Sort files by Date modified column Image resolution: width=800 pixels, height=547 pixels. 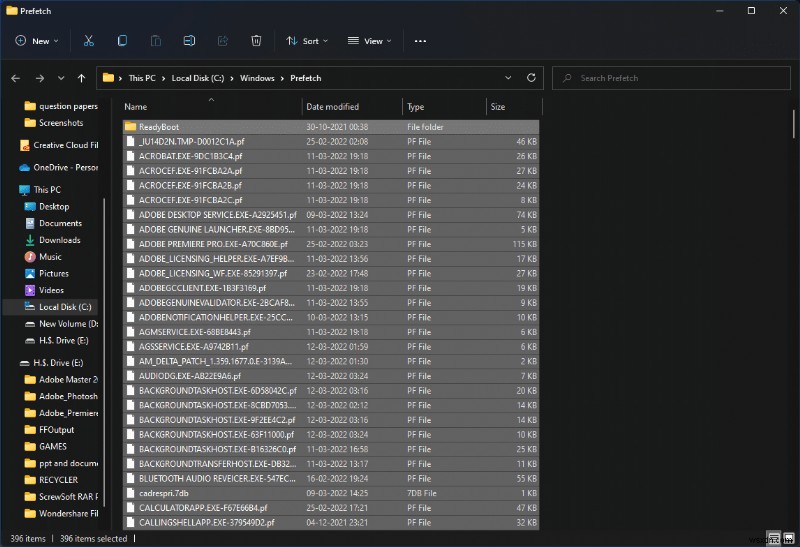tap(333, 107)
